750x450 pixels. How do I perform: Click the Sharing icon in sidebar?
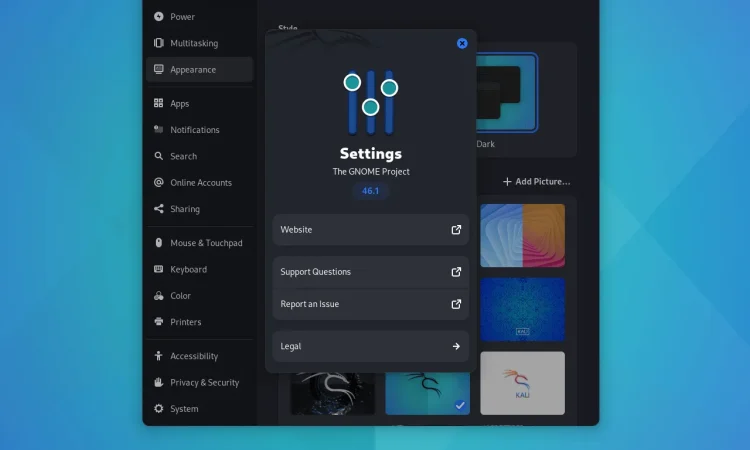[159, 209]
